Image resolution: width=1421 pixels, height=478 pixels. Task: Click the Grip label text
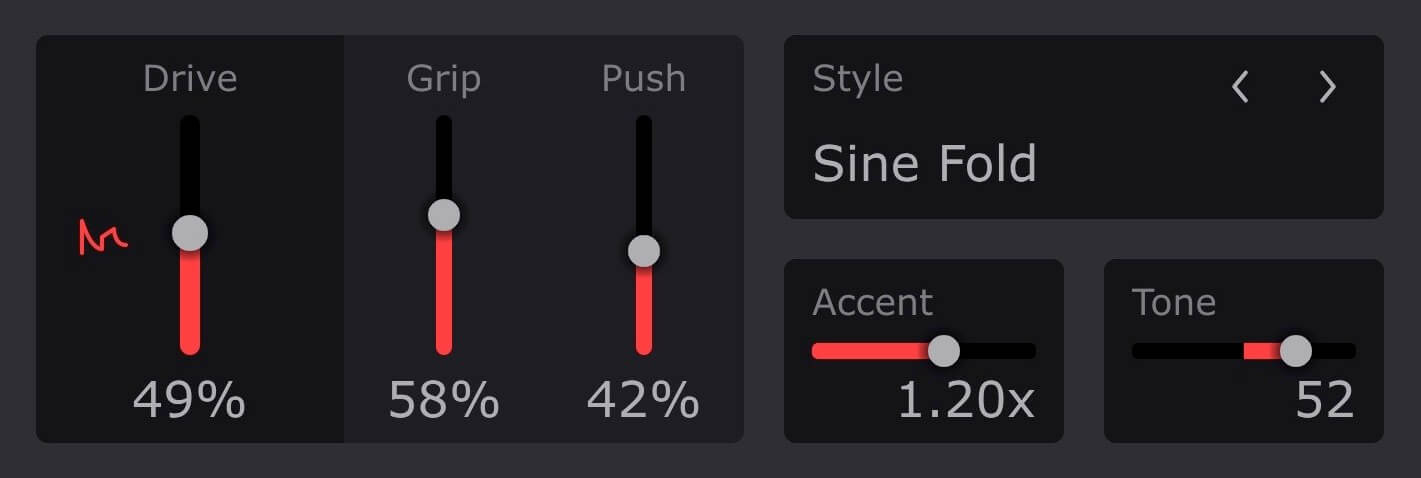tap(444, 78)
